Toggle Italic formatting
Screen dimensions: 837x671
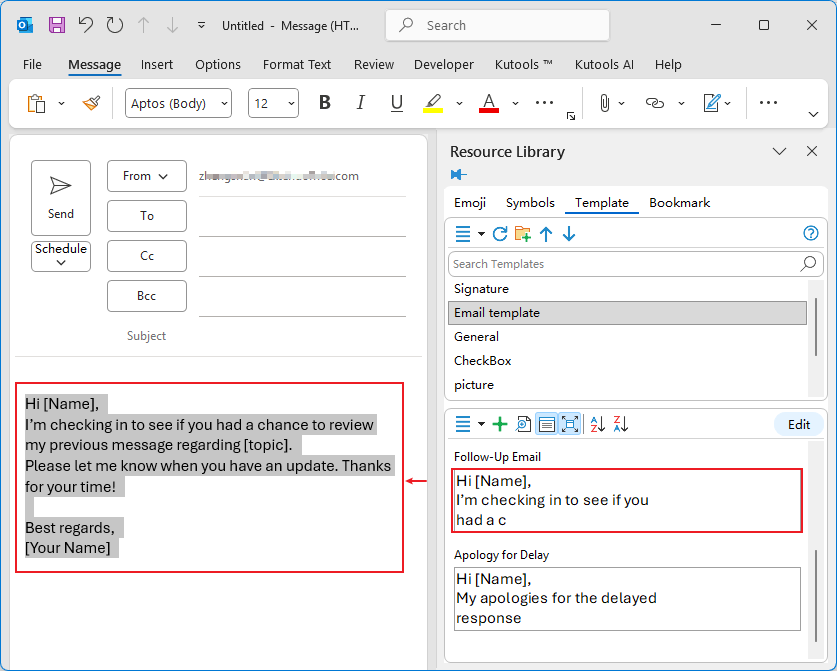pos(360,103)
